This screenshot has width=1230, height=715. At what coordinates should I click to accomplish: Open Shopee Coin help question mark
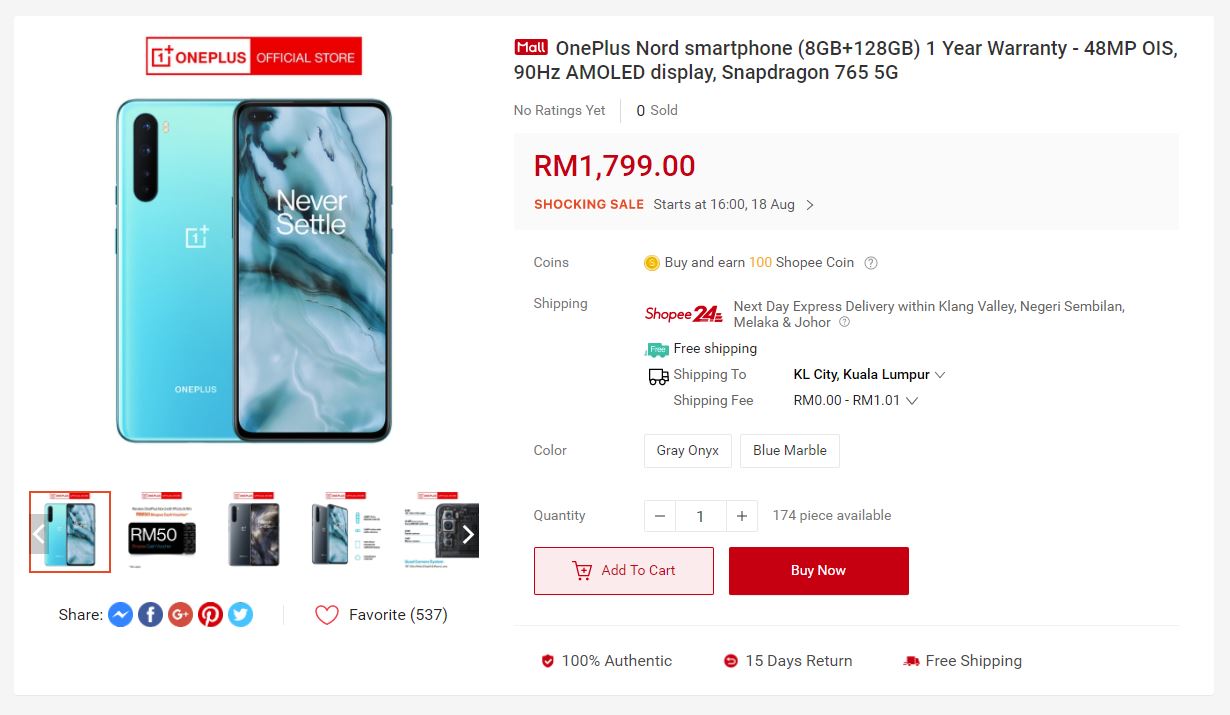point(871,263)
